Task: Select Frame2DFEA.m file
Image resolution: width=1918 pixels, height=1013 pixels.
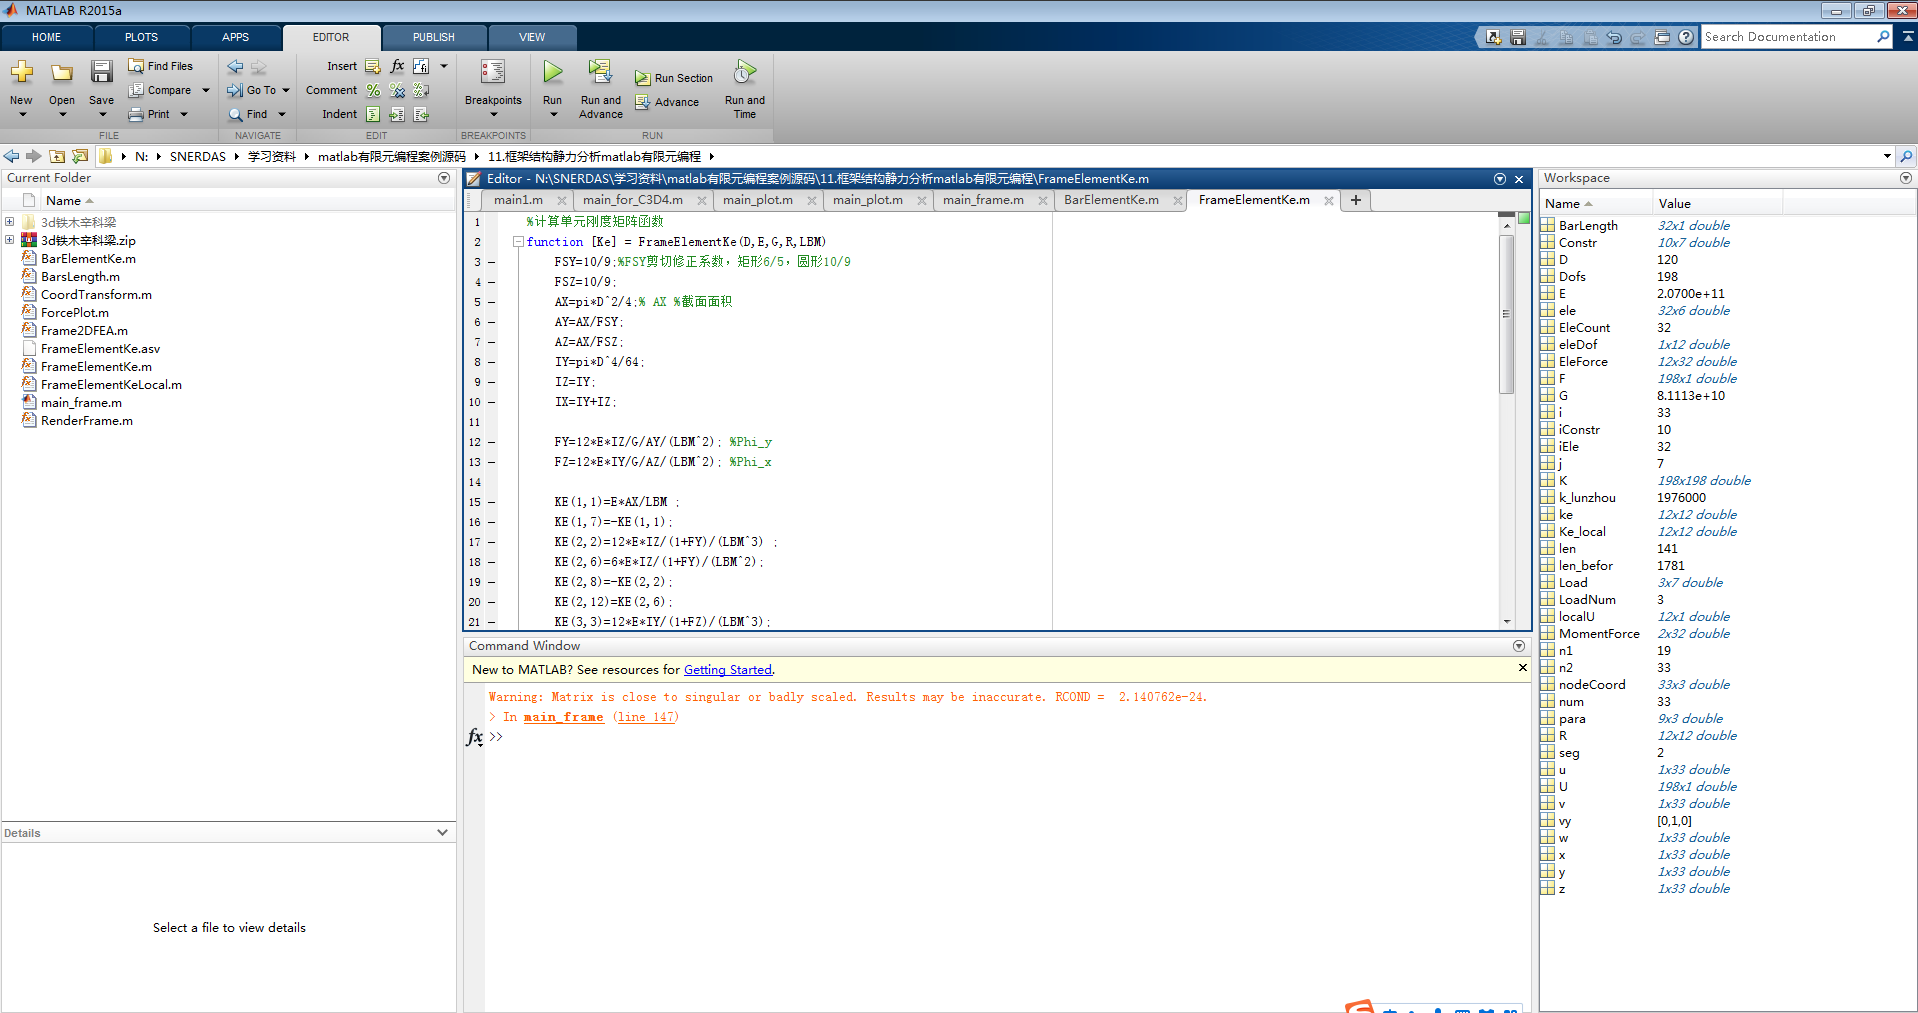Action: tap(84, 330)
